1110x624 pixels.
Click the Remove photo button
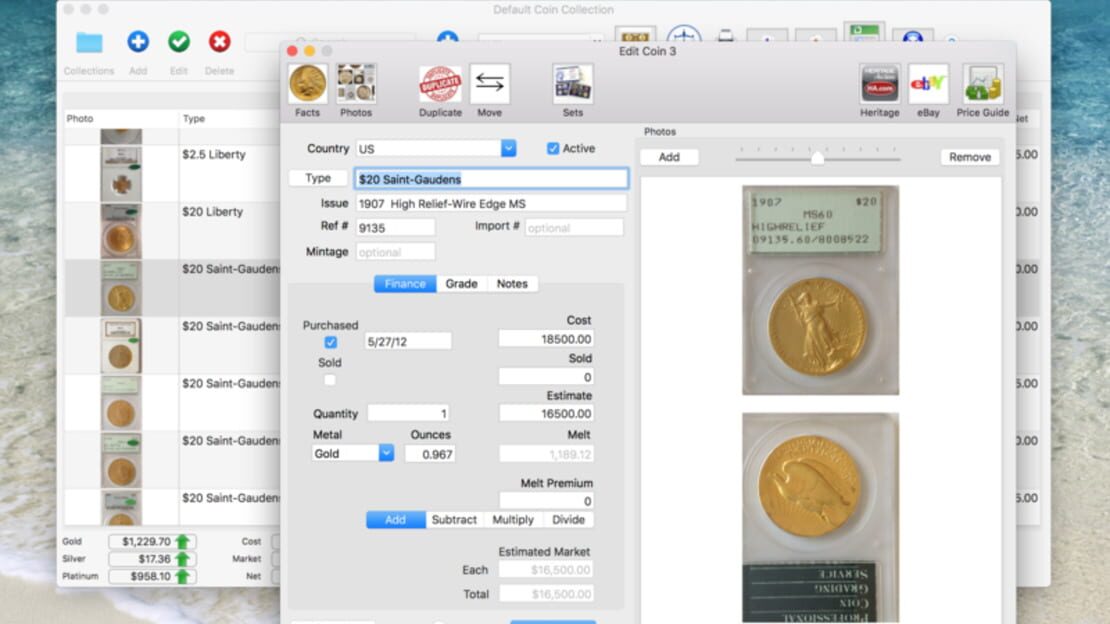(970, 157)
